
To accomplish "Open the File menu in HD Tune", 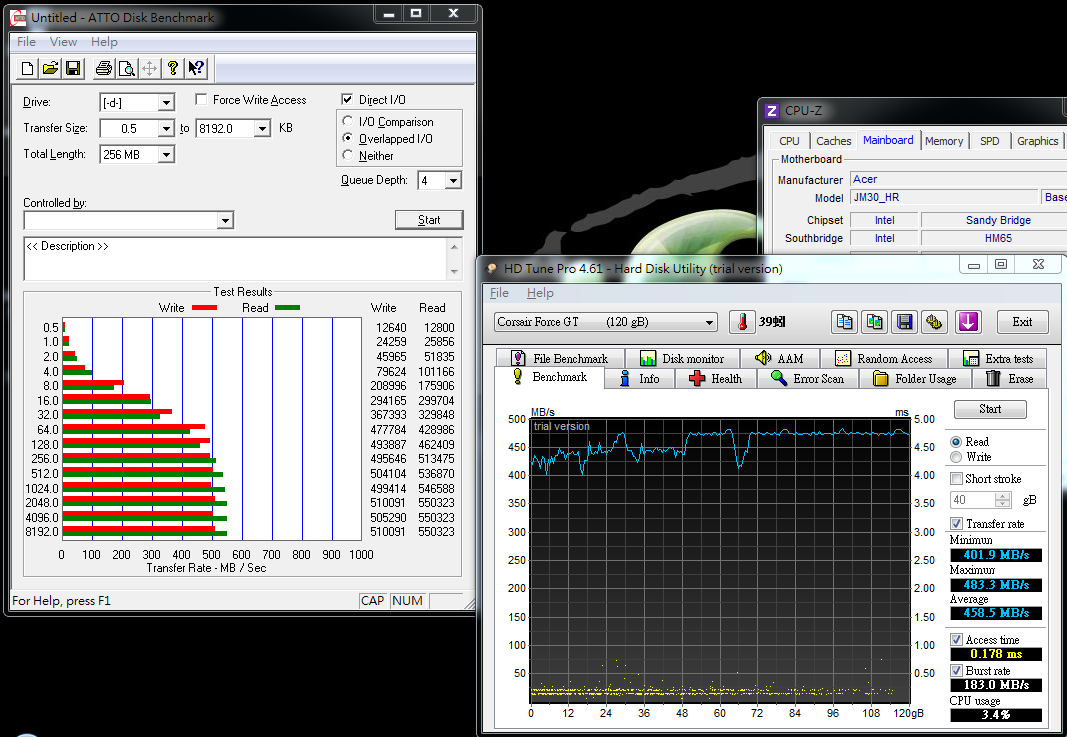I will pos(499,293).
